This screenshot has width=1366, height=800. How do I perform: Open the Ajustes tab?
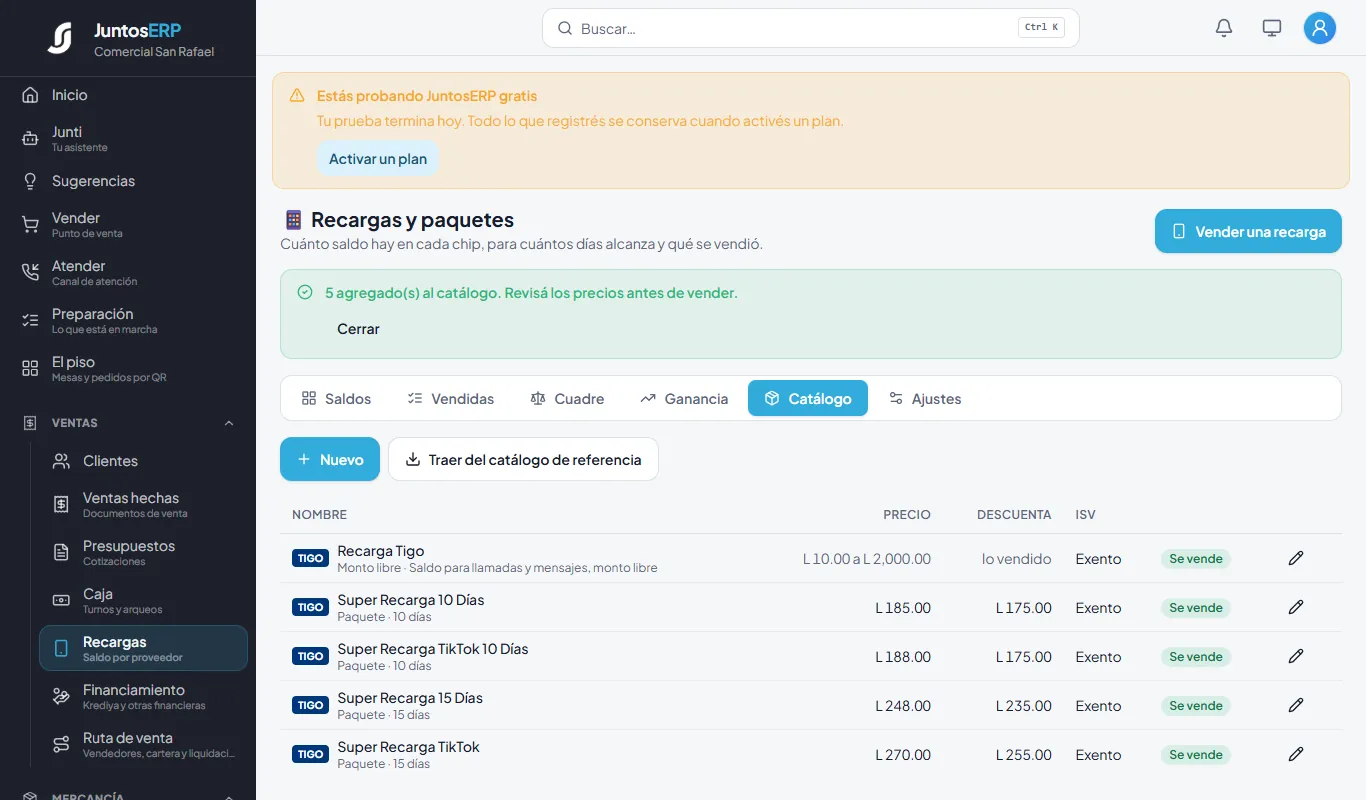pos(925,398)
